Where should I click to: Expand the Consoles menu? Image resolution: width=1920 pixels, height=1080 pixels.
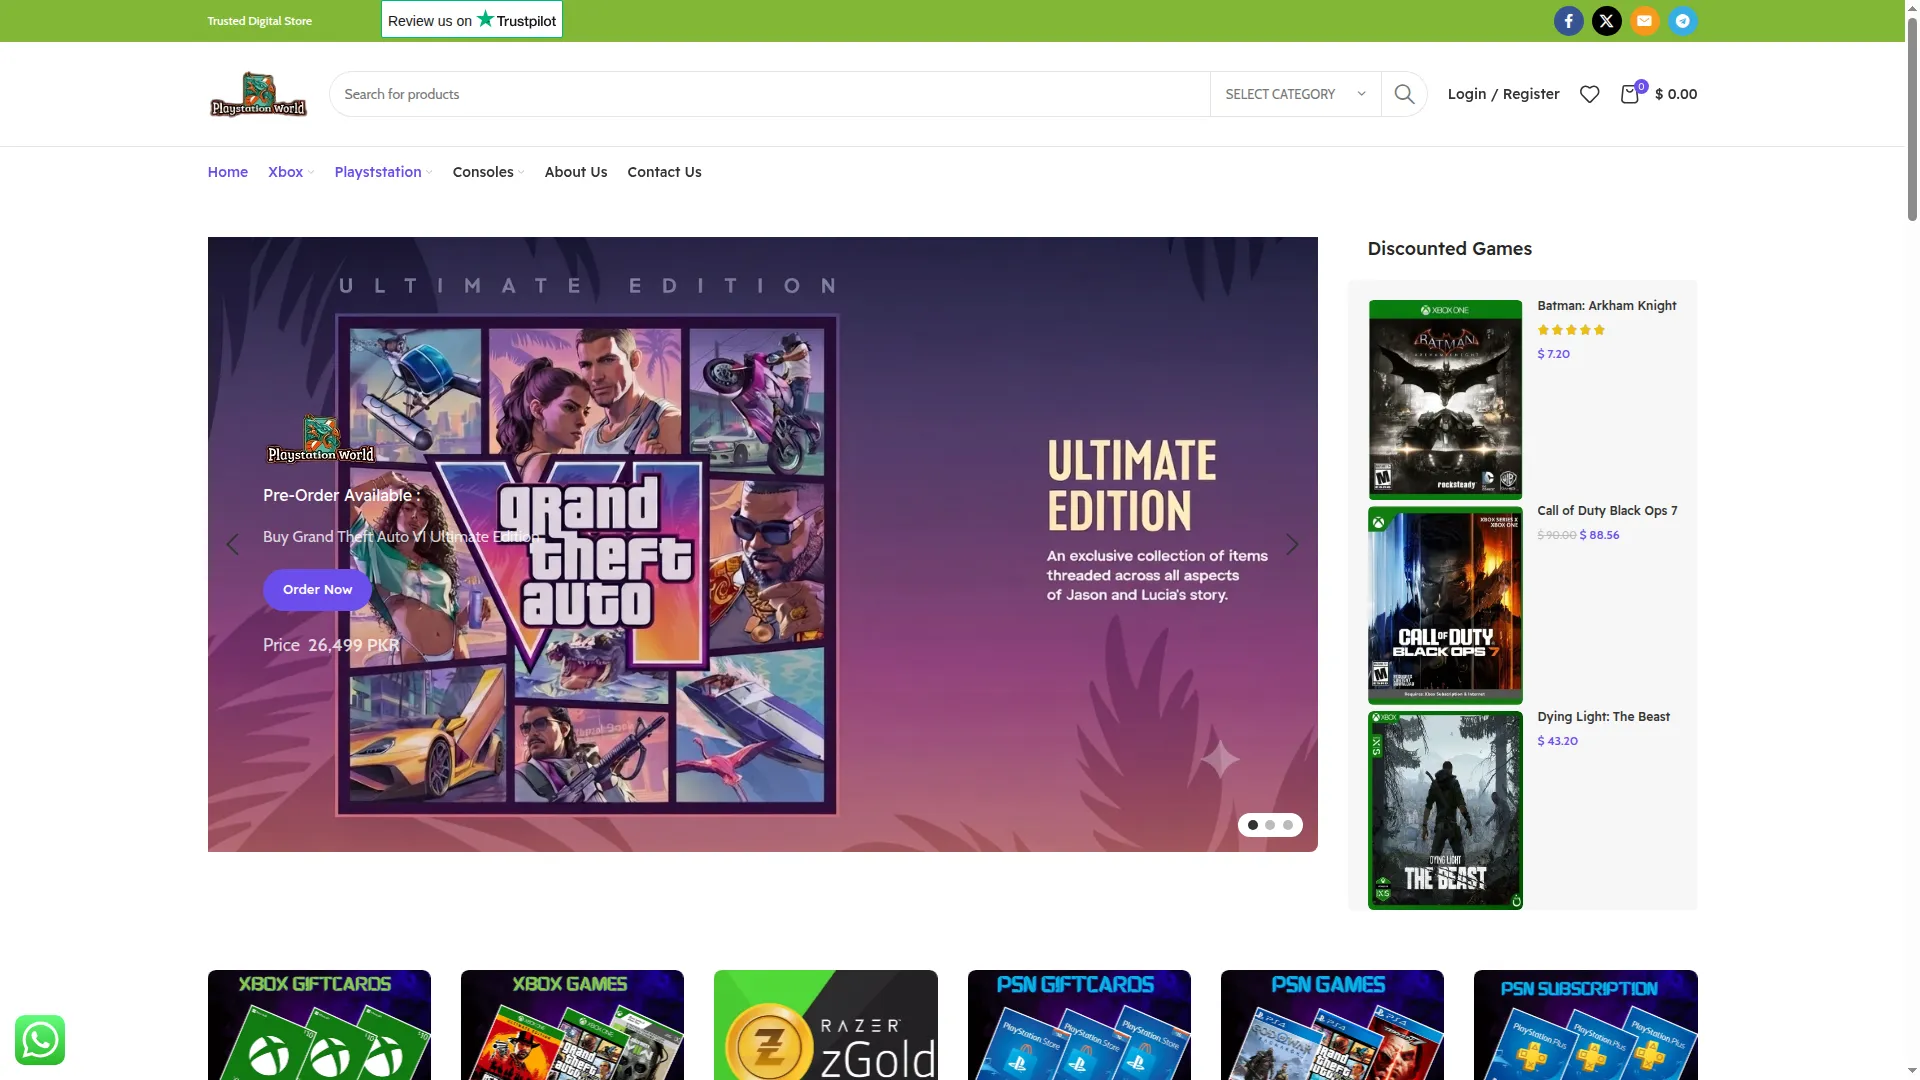488,172
